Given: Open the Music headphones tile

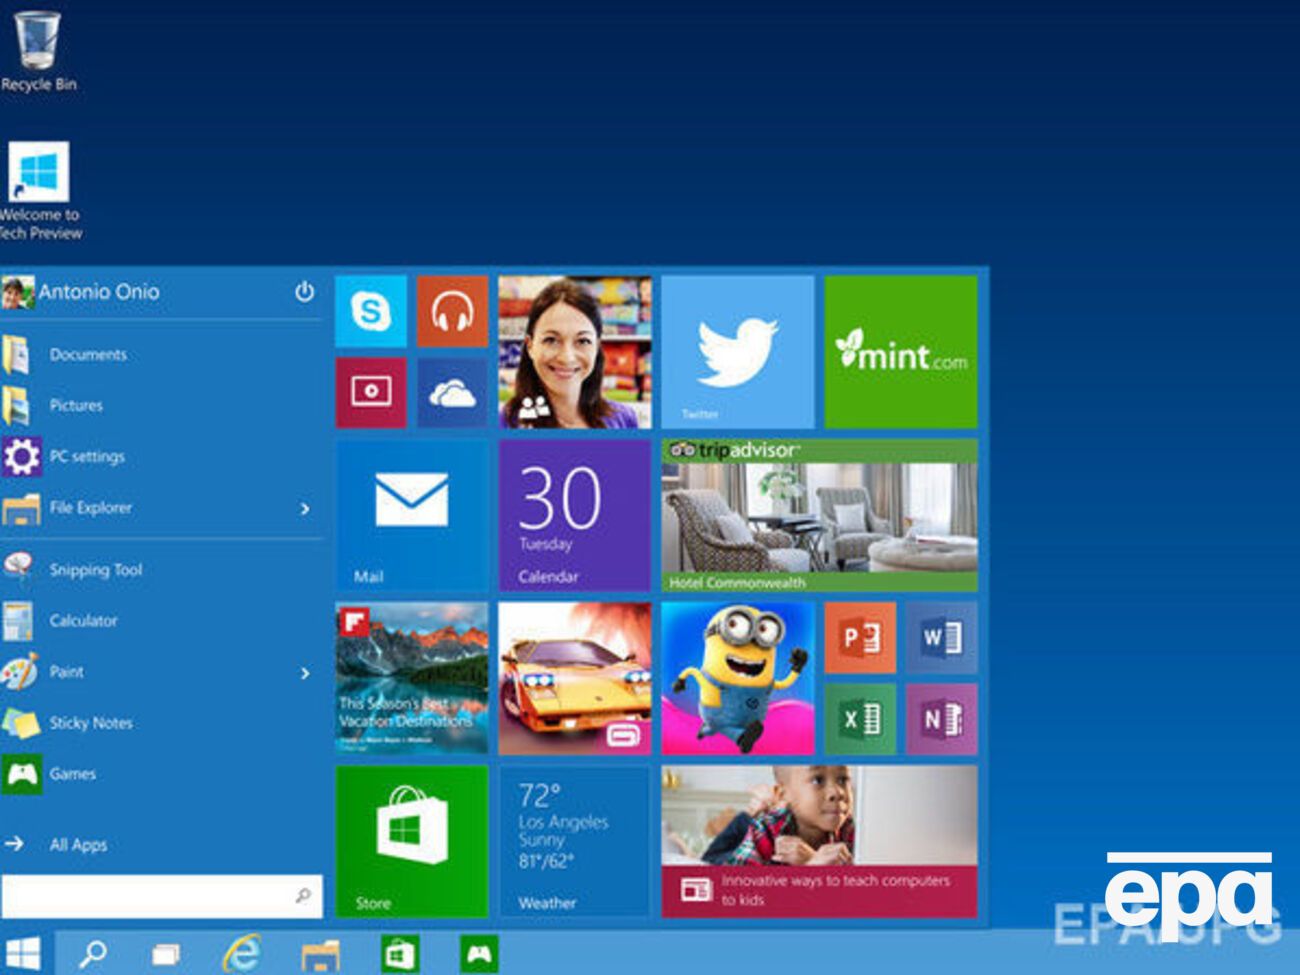Looking at the screenshot, I should click(452, 312).
